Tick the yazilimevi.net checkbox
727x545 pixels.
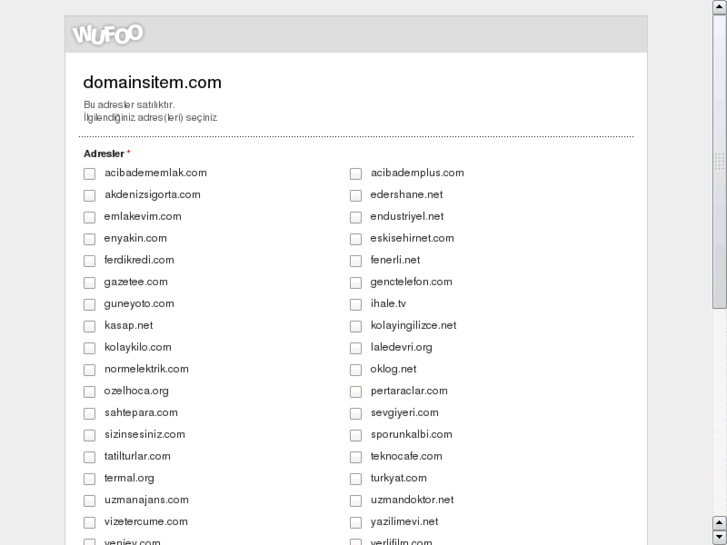(x=356, y=523)
